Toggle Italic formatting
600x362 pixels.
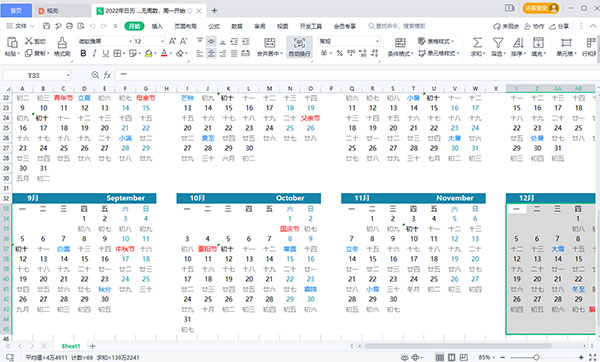(x=94, y=53)
